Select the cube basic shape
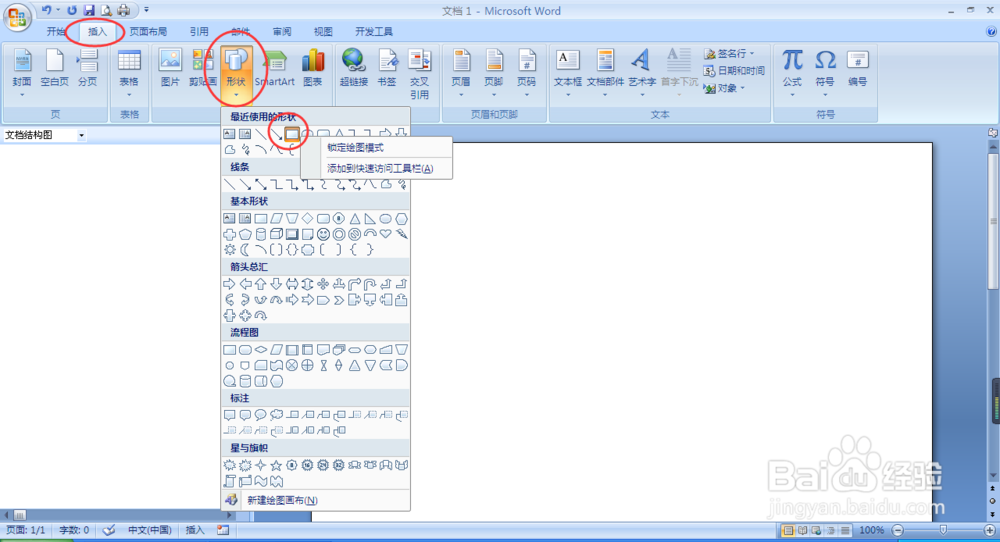The image size is (1000, 542). tap(276, 234)
